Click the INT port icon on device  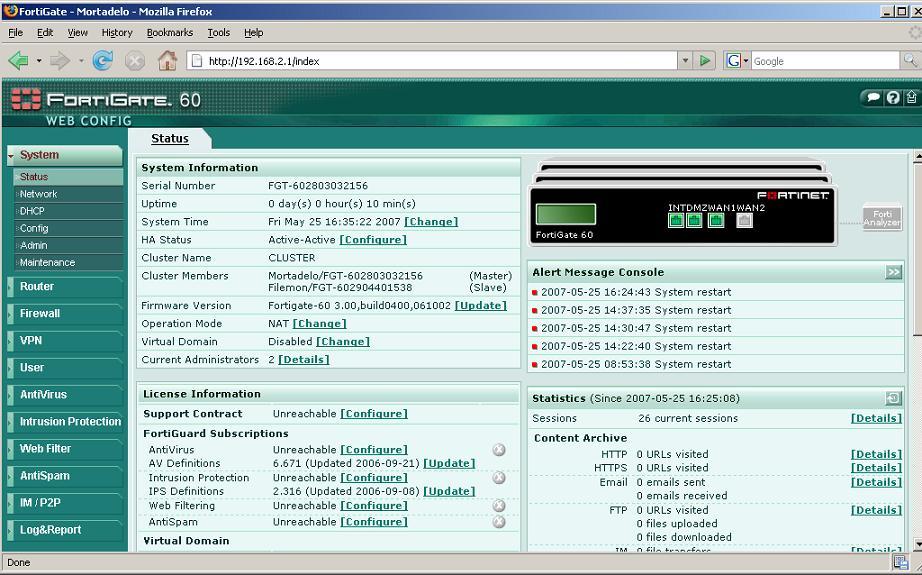pyautogui.click(x=676, y=220)
